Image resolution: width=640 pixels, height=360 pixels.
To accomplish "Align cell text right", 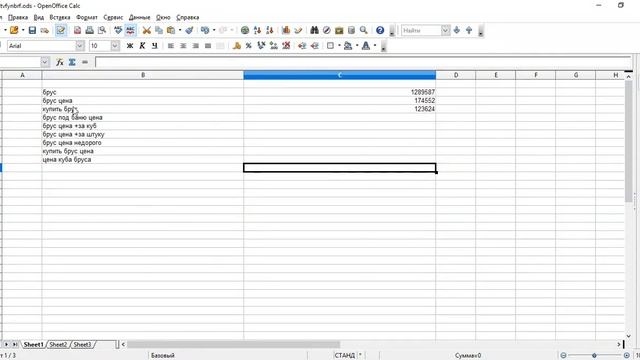I will point(196,46).
